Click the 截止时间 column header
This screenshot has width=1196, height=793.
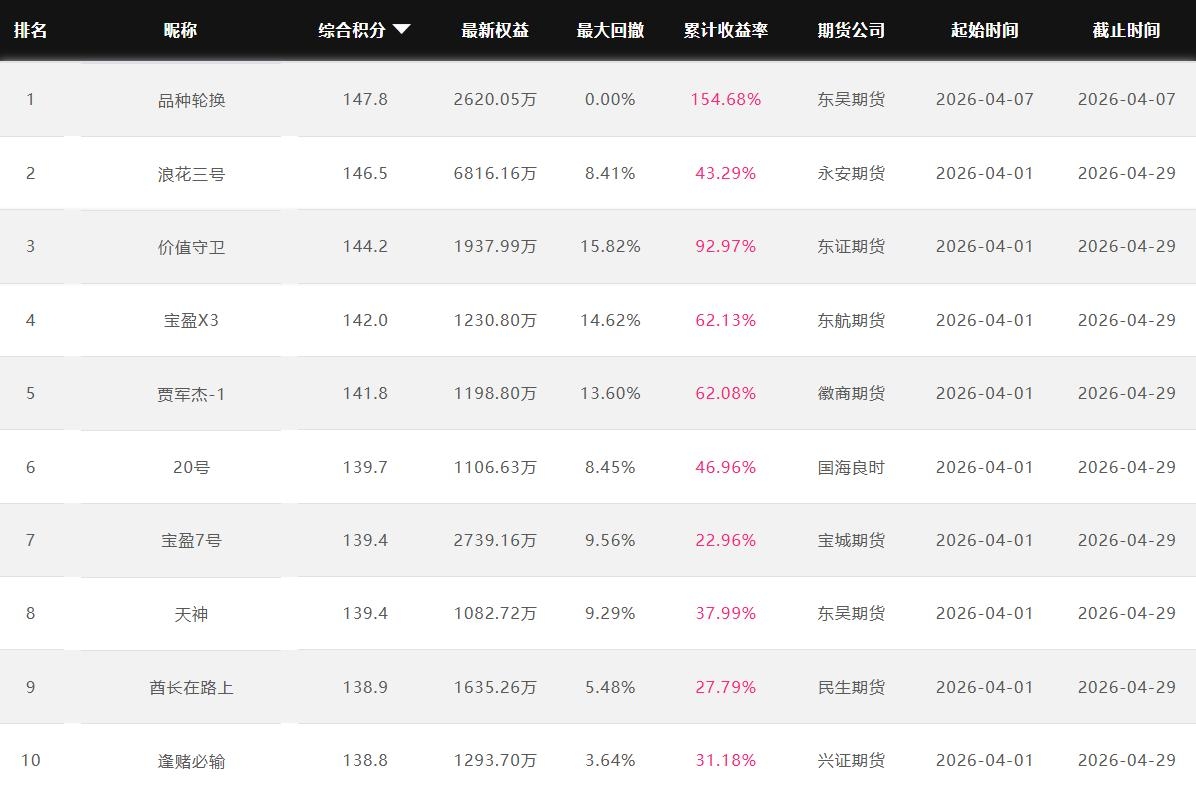[1126, 30]
